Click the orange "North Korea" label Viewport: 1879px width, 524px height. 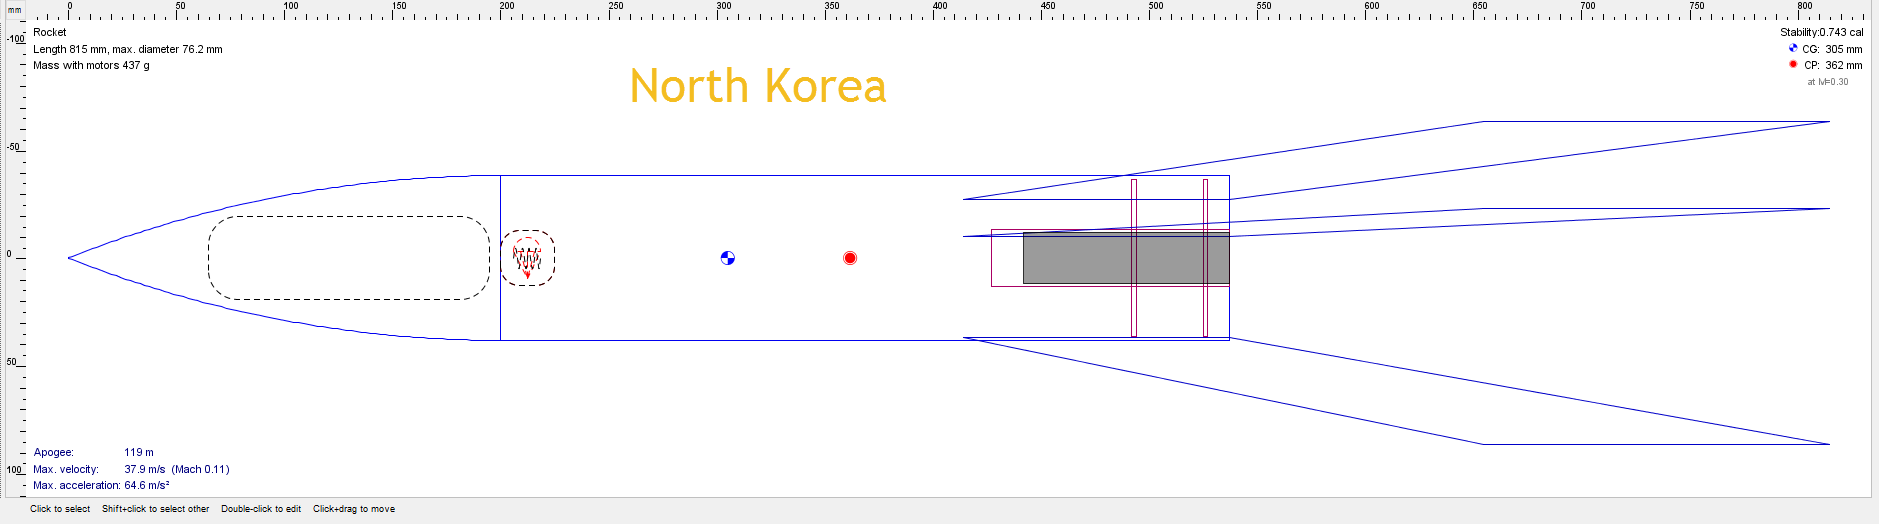(758, 86)
